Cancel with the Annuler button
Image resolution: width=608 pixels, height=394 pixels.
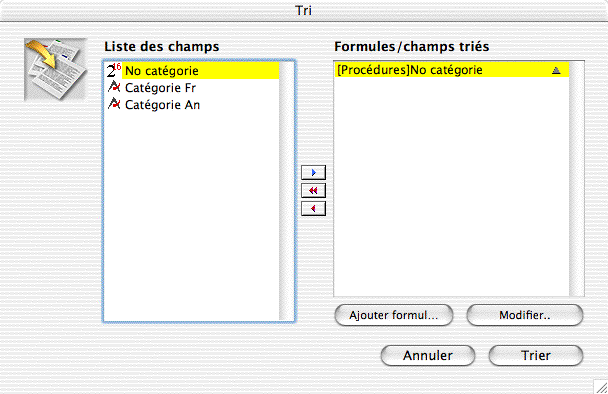coord(428,355)
